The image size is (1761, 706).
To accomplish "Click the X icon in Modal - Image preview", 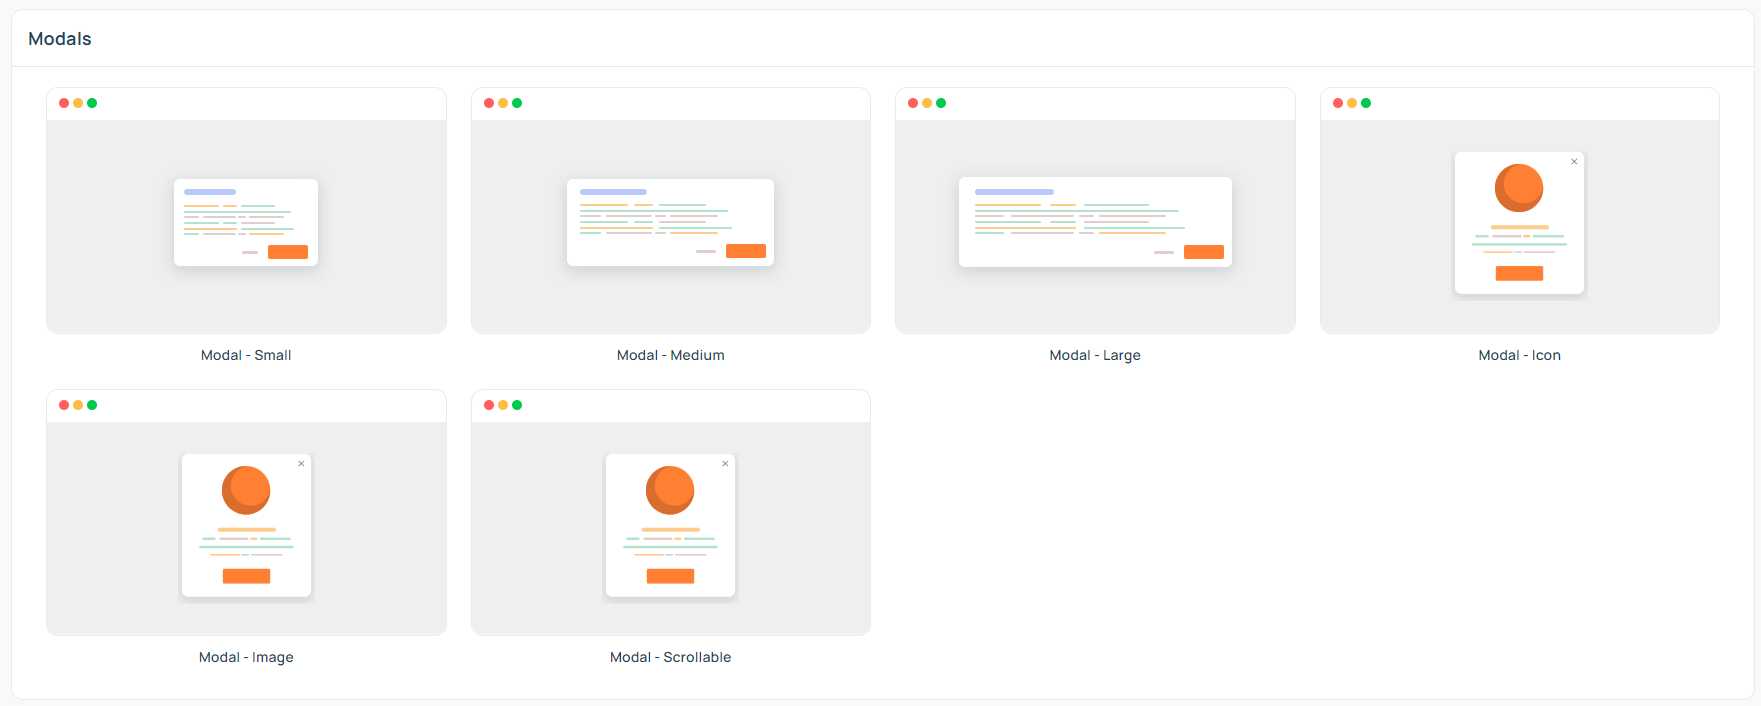I will coord(301,464).
